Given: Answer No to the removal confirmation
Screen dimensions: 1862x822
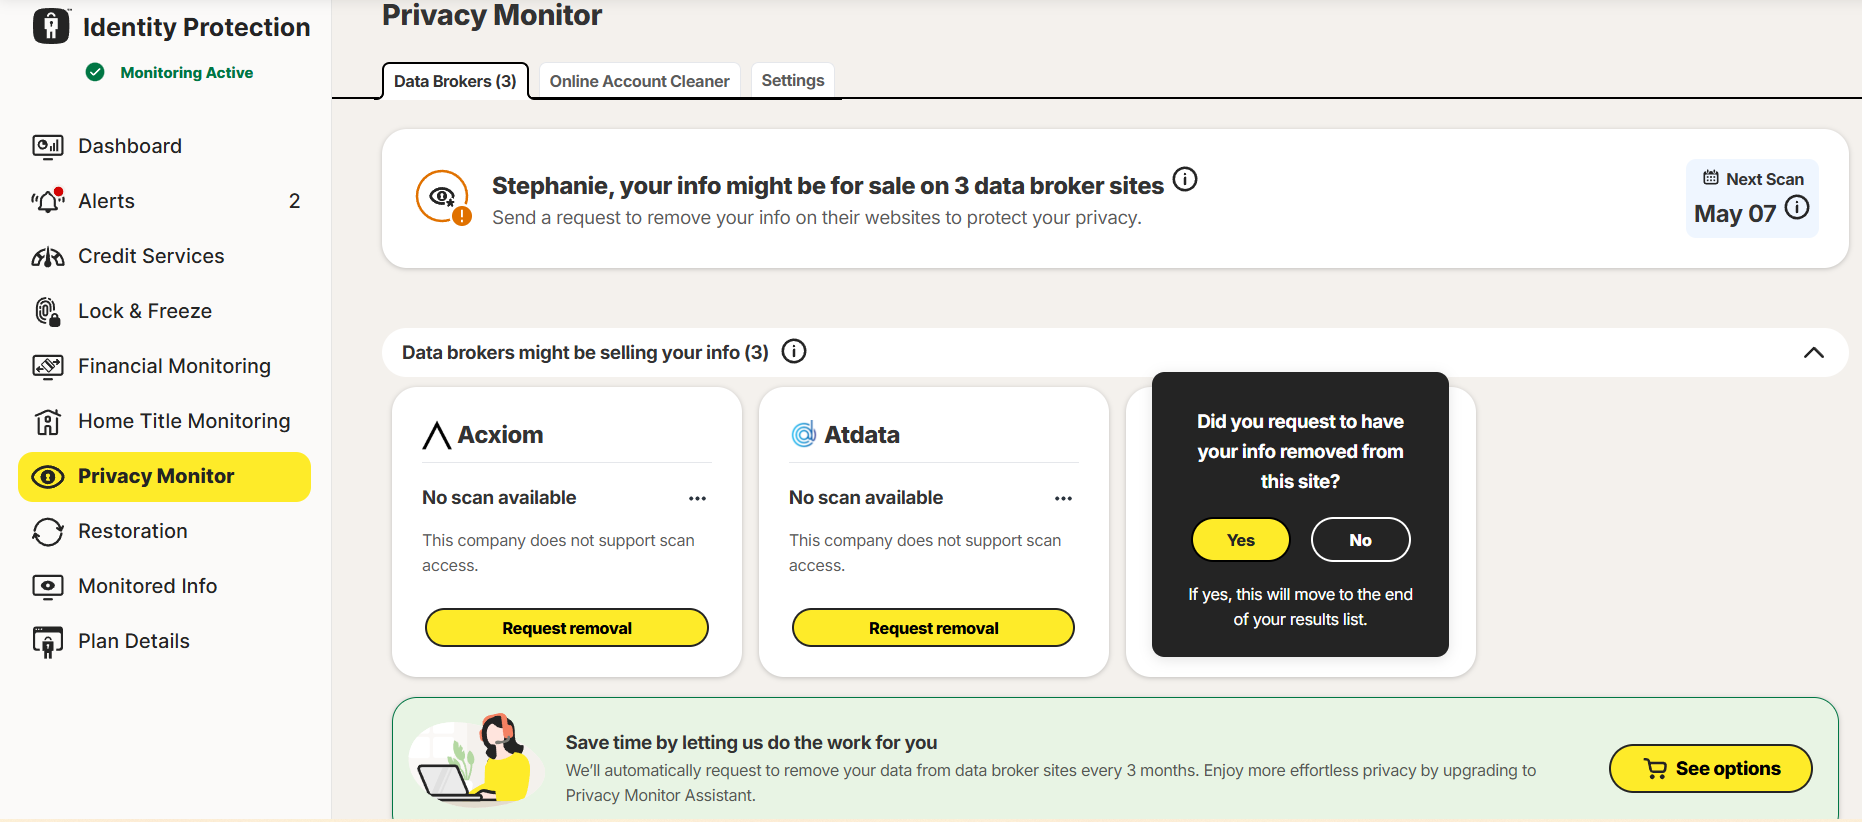Looking at the screenshot, I should point(1360,539).
